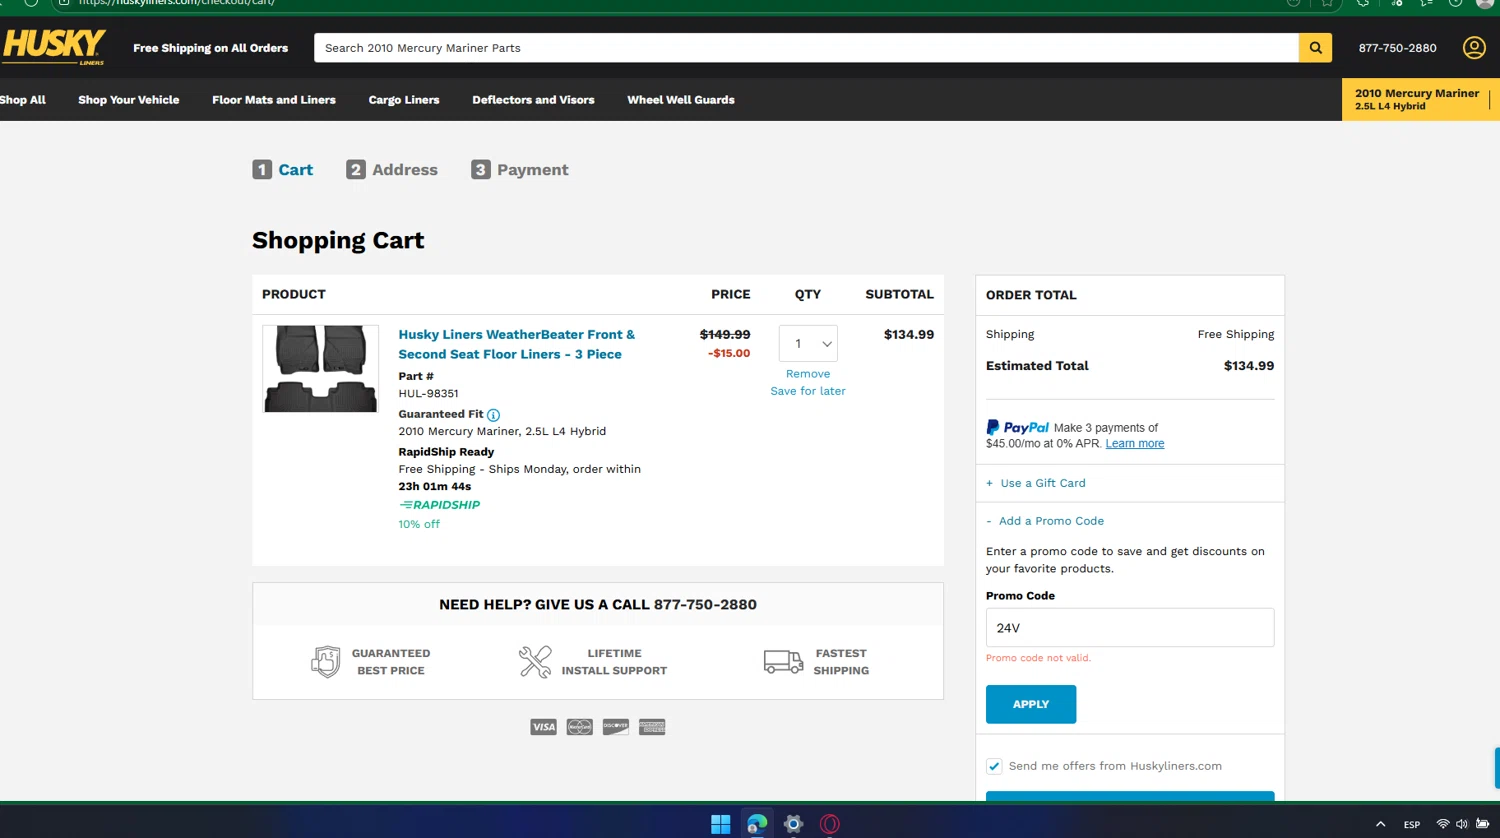The height and width of the screenshot is (838, 1500).
Task: Click the Discover card icon
Action: 616,727
